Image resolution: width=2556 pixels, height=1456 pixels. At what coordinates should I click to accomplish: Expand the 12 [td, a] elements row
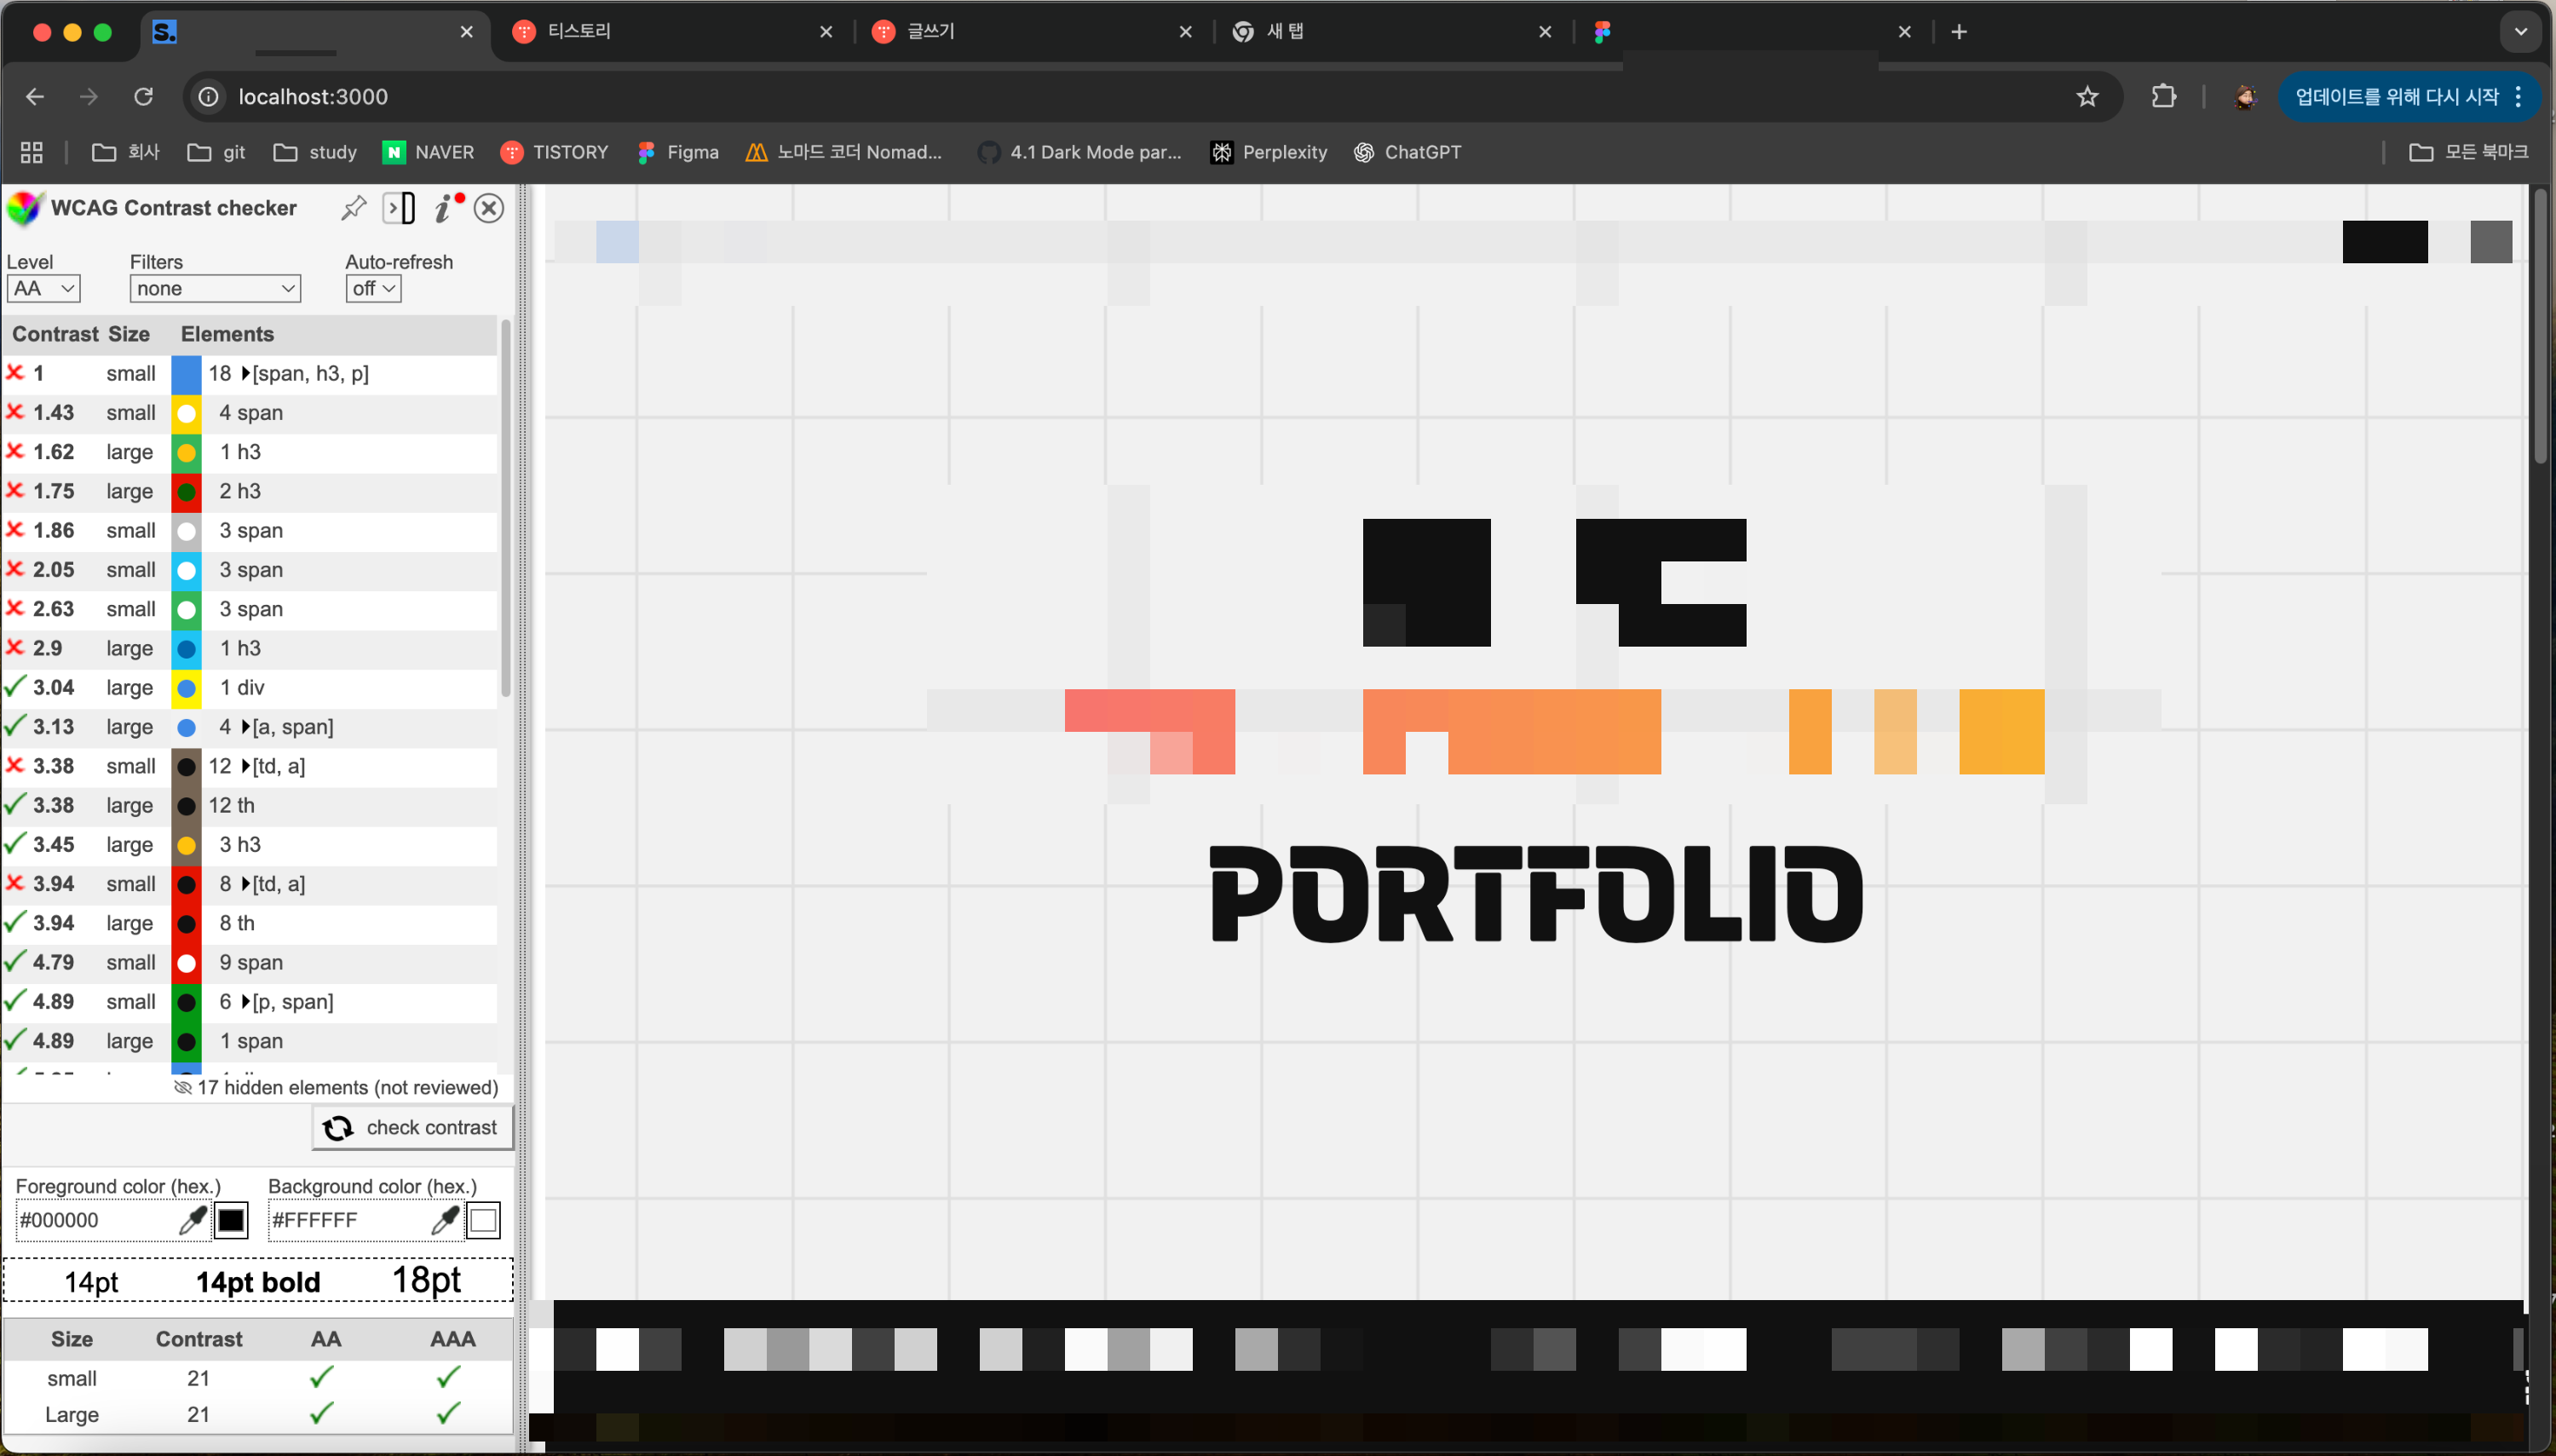pyautogui.click(x=246, y=767)
